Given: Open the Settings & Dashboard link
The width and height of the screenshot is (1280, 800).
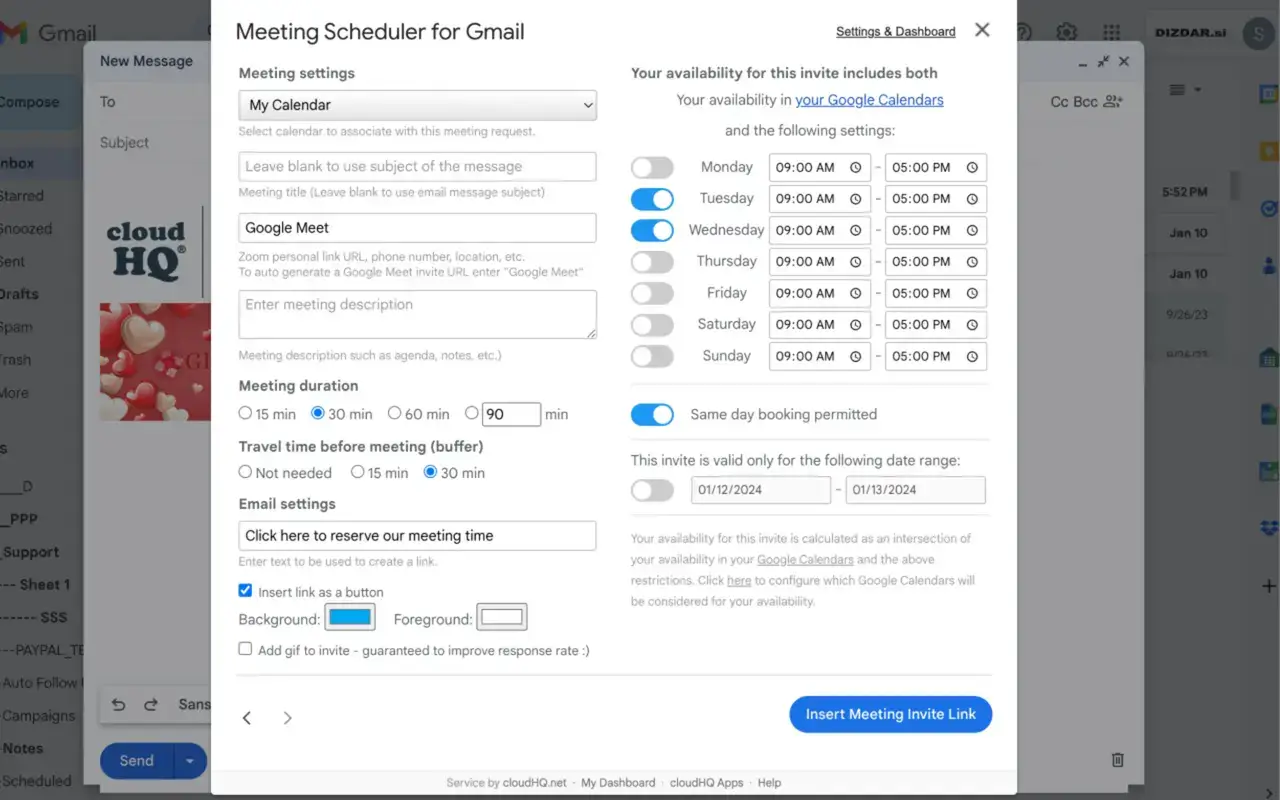Looking at the screenshot, I should click(895, 31).
